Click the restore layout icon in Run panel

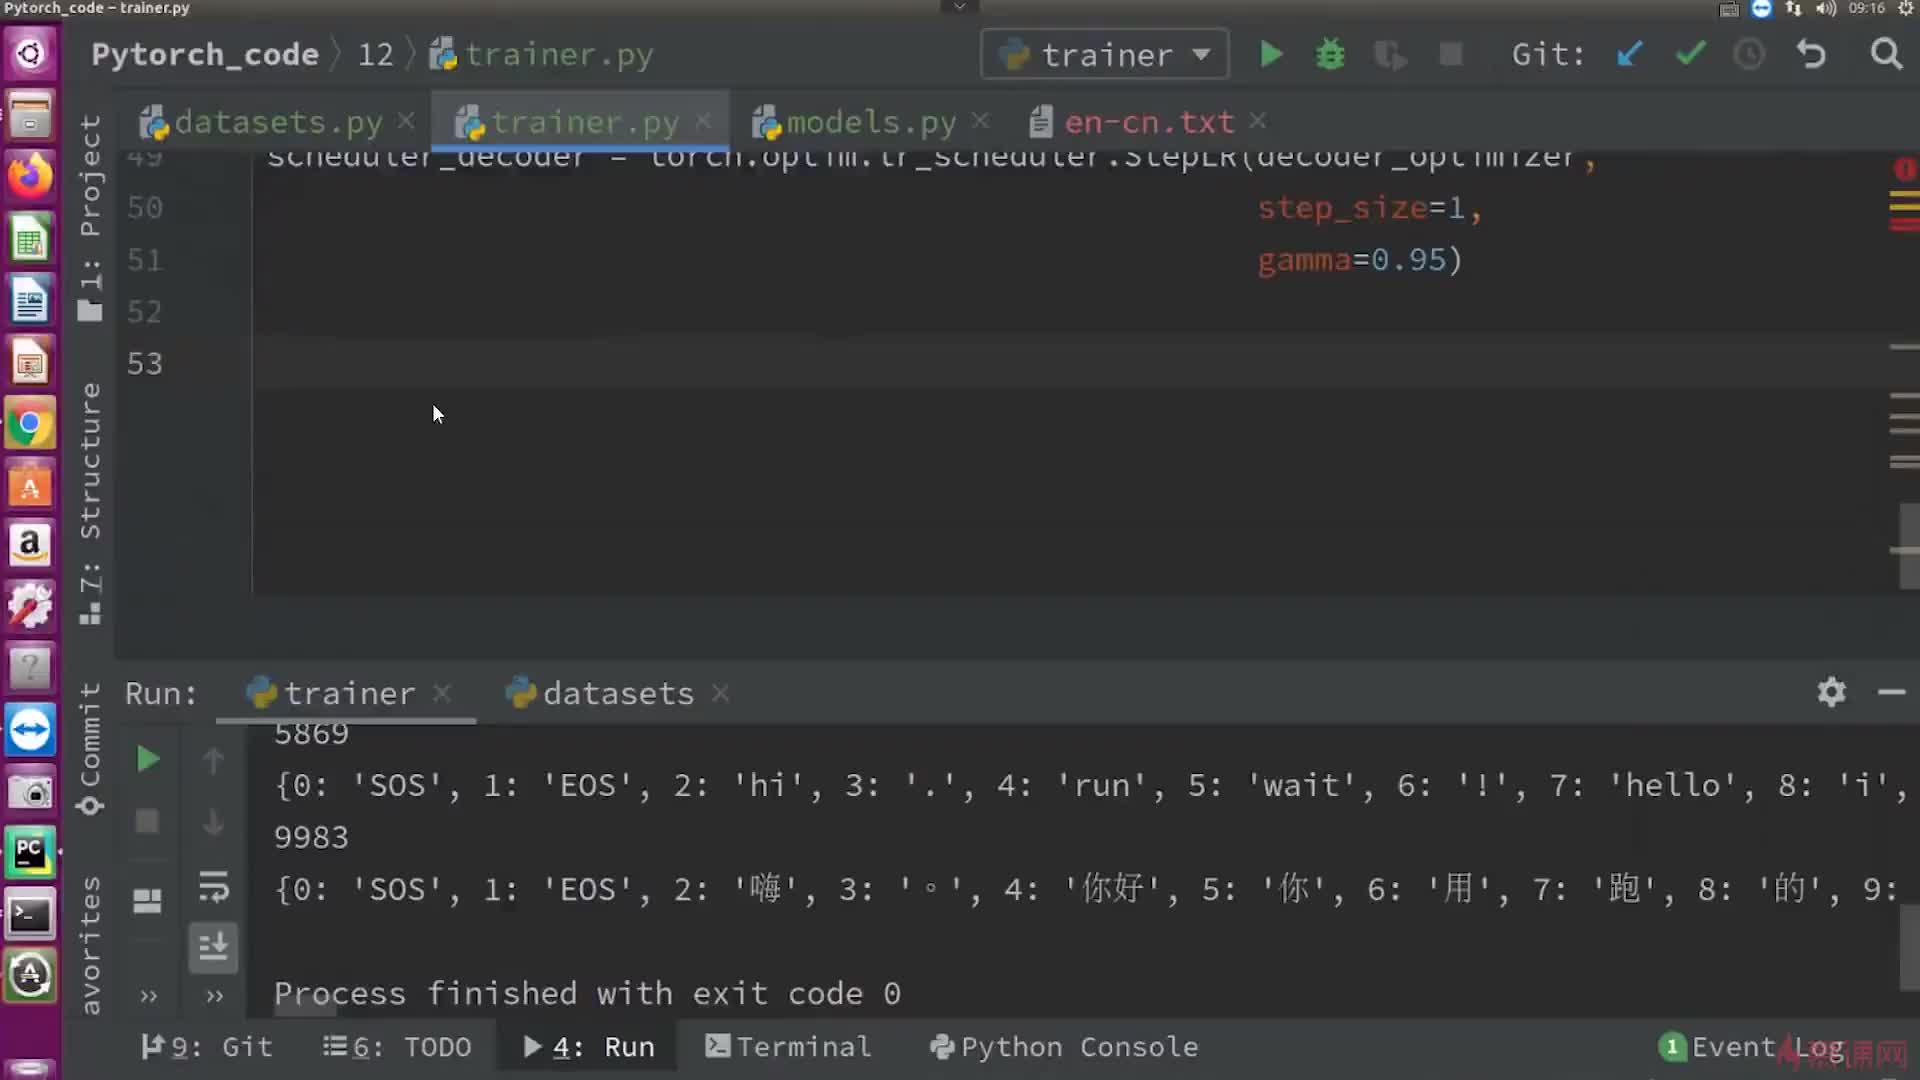pyautogui.click(x=147, y=901)
